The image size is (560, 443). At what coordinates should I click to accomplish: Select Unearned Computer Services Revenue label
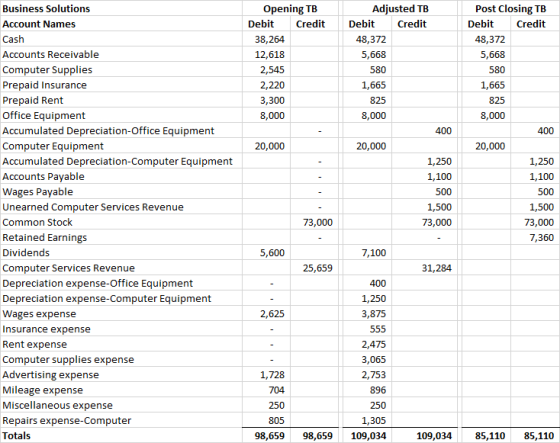pos(93,207)
